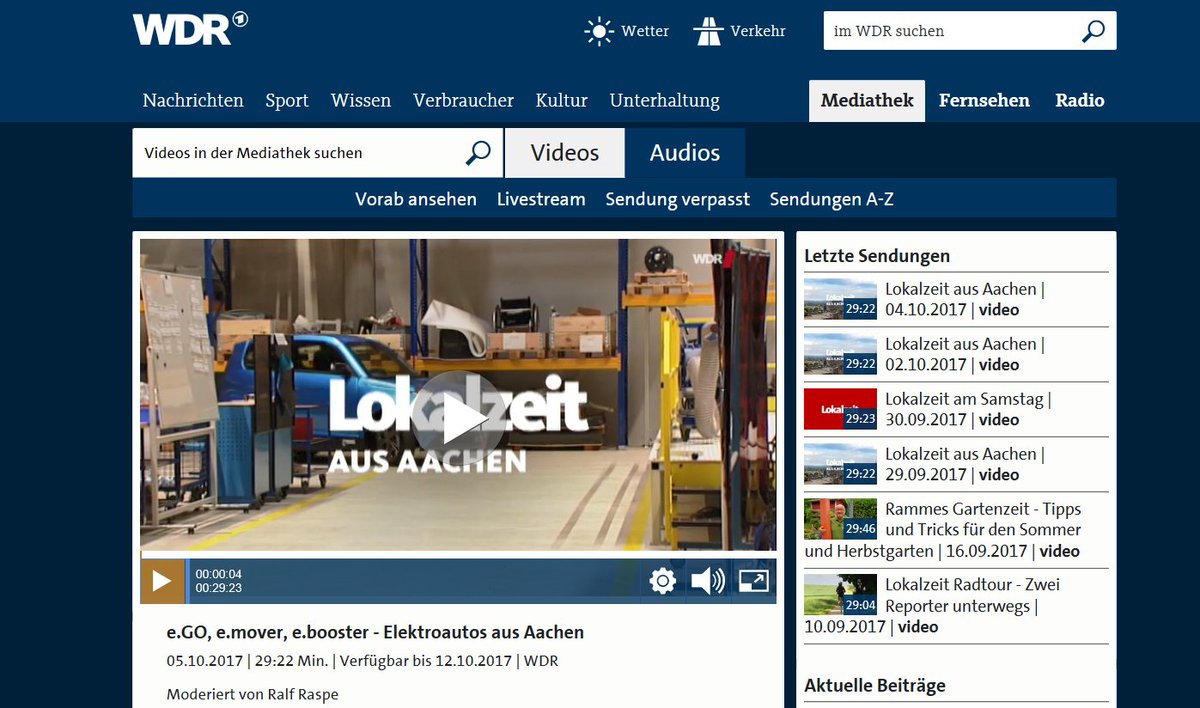Click the 'Letzte Sendungen' heading
1200x708 pixels.
click(x=877, y=256)
